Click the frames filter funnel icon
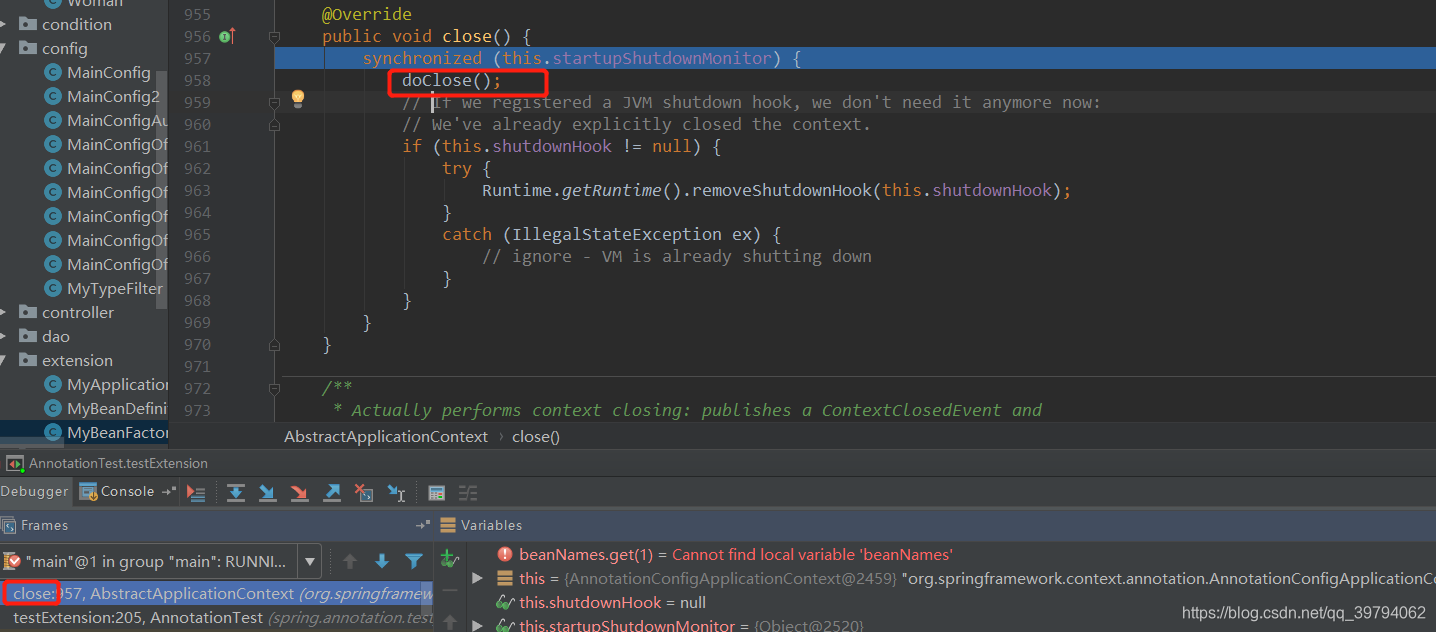Screen dimensions: 1436x632 tap(414, 561)
